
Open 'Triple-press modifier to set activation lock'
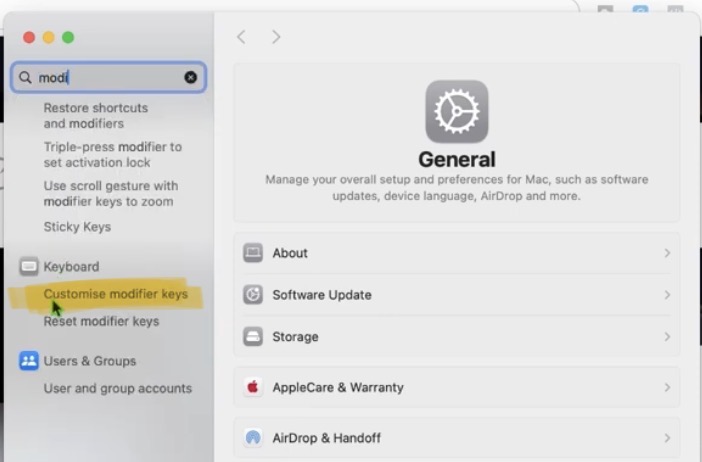pos(113,154)
